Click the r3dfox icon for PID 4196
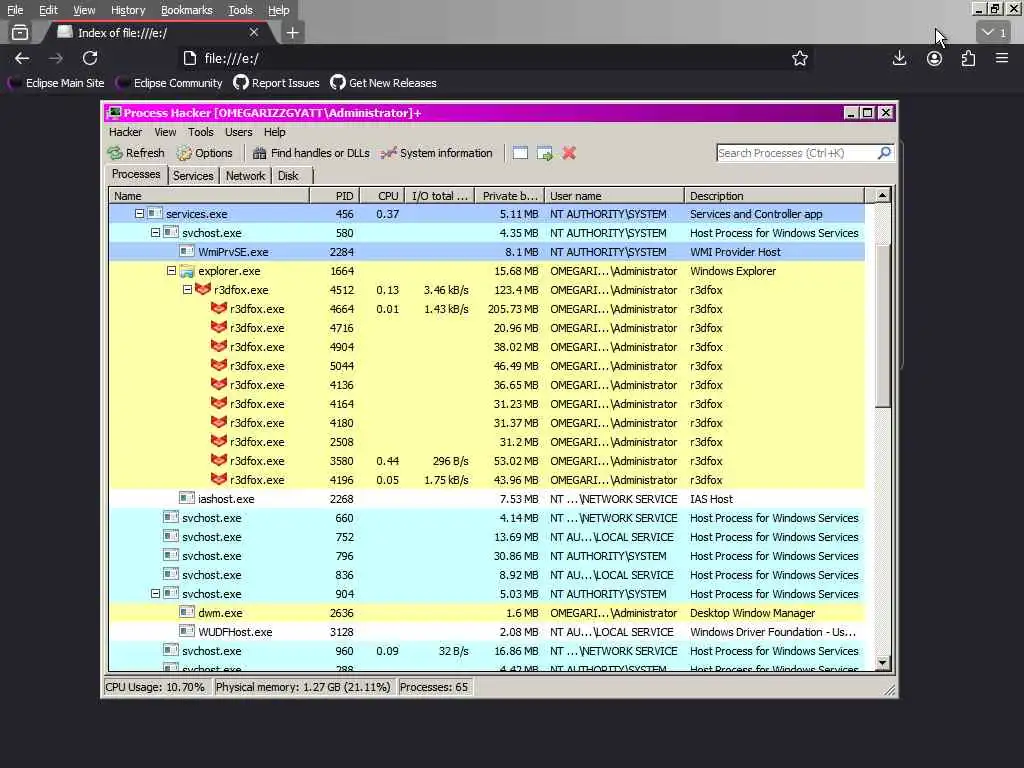 [219, 479]
